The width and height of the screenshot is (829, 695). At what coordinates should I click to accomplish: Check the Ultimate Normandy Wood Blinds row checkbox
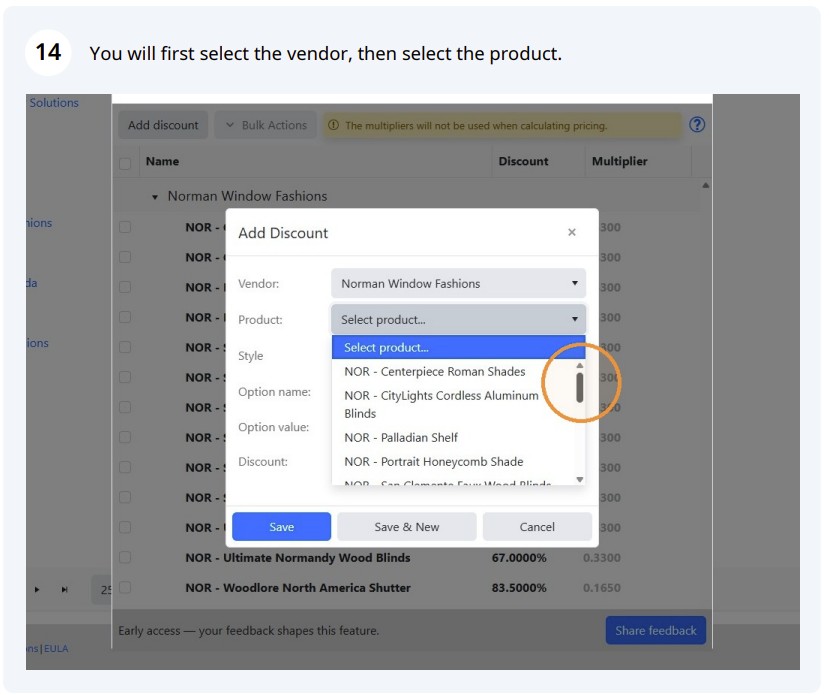pos(125,558)
